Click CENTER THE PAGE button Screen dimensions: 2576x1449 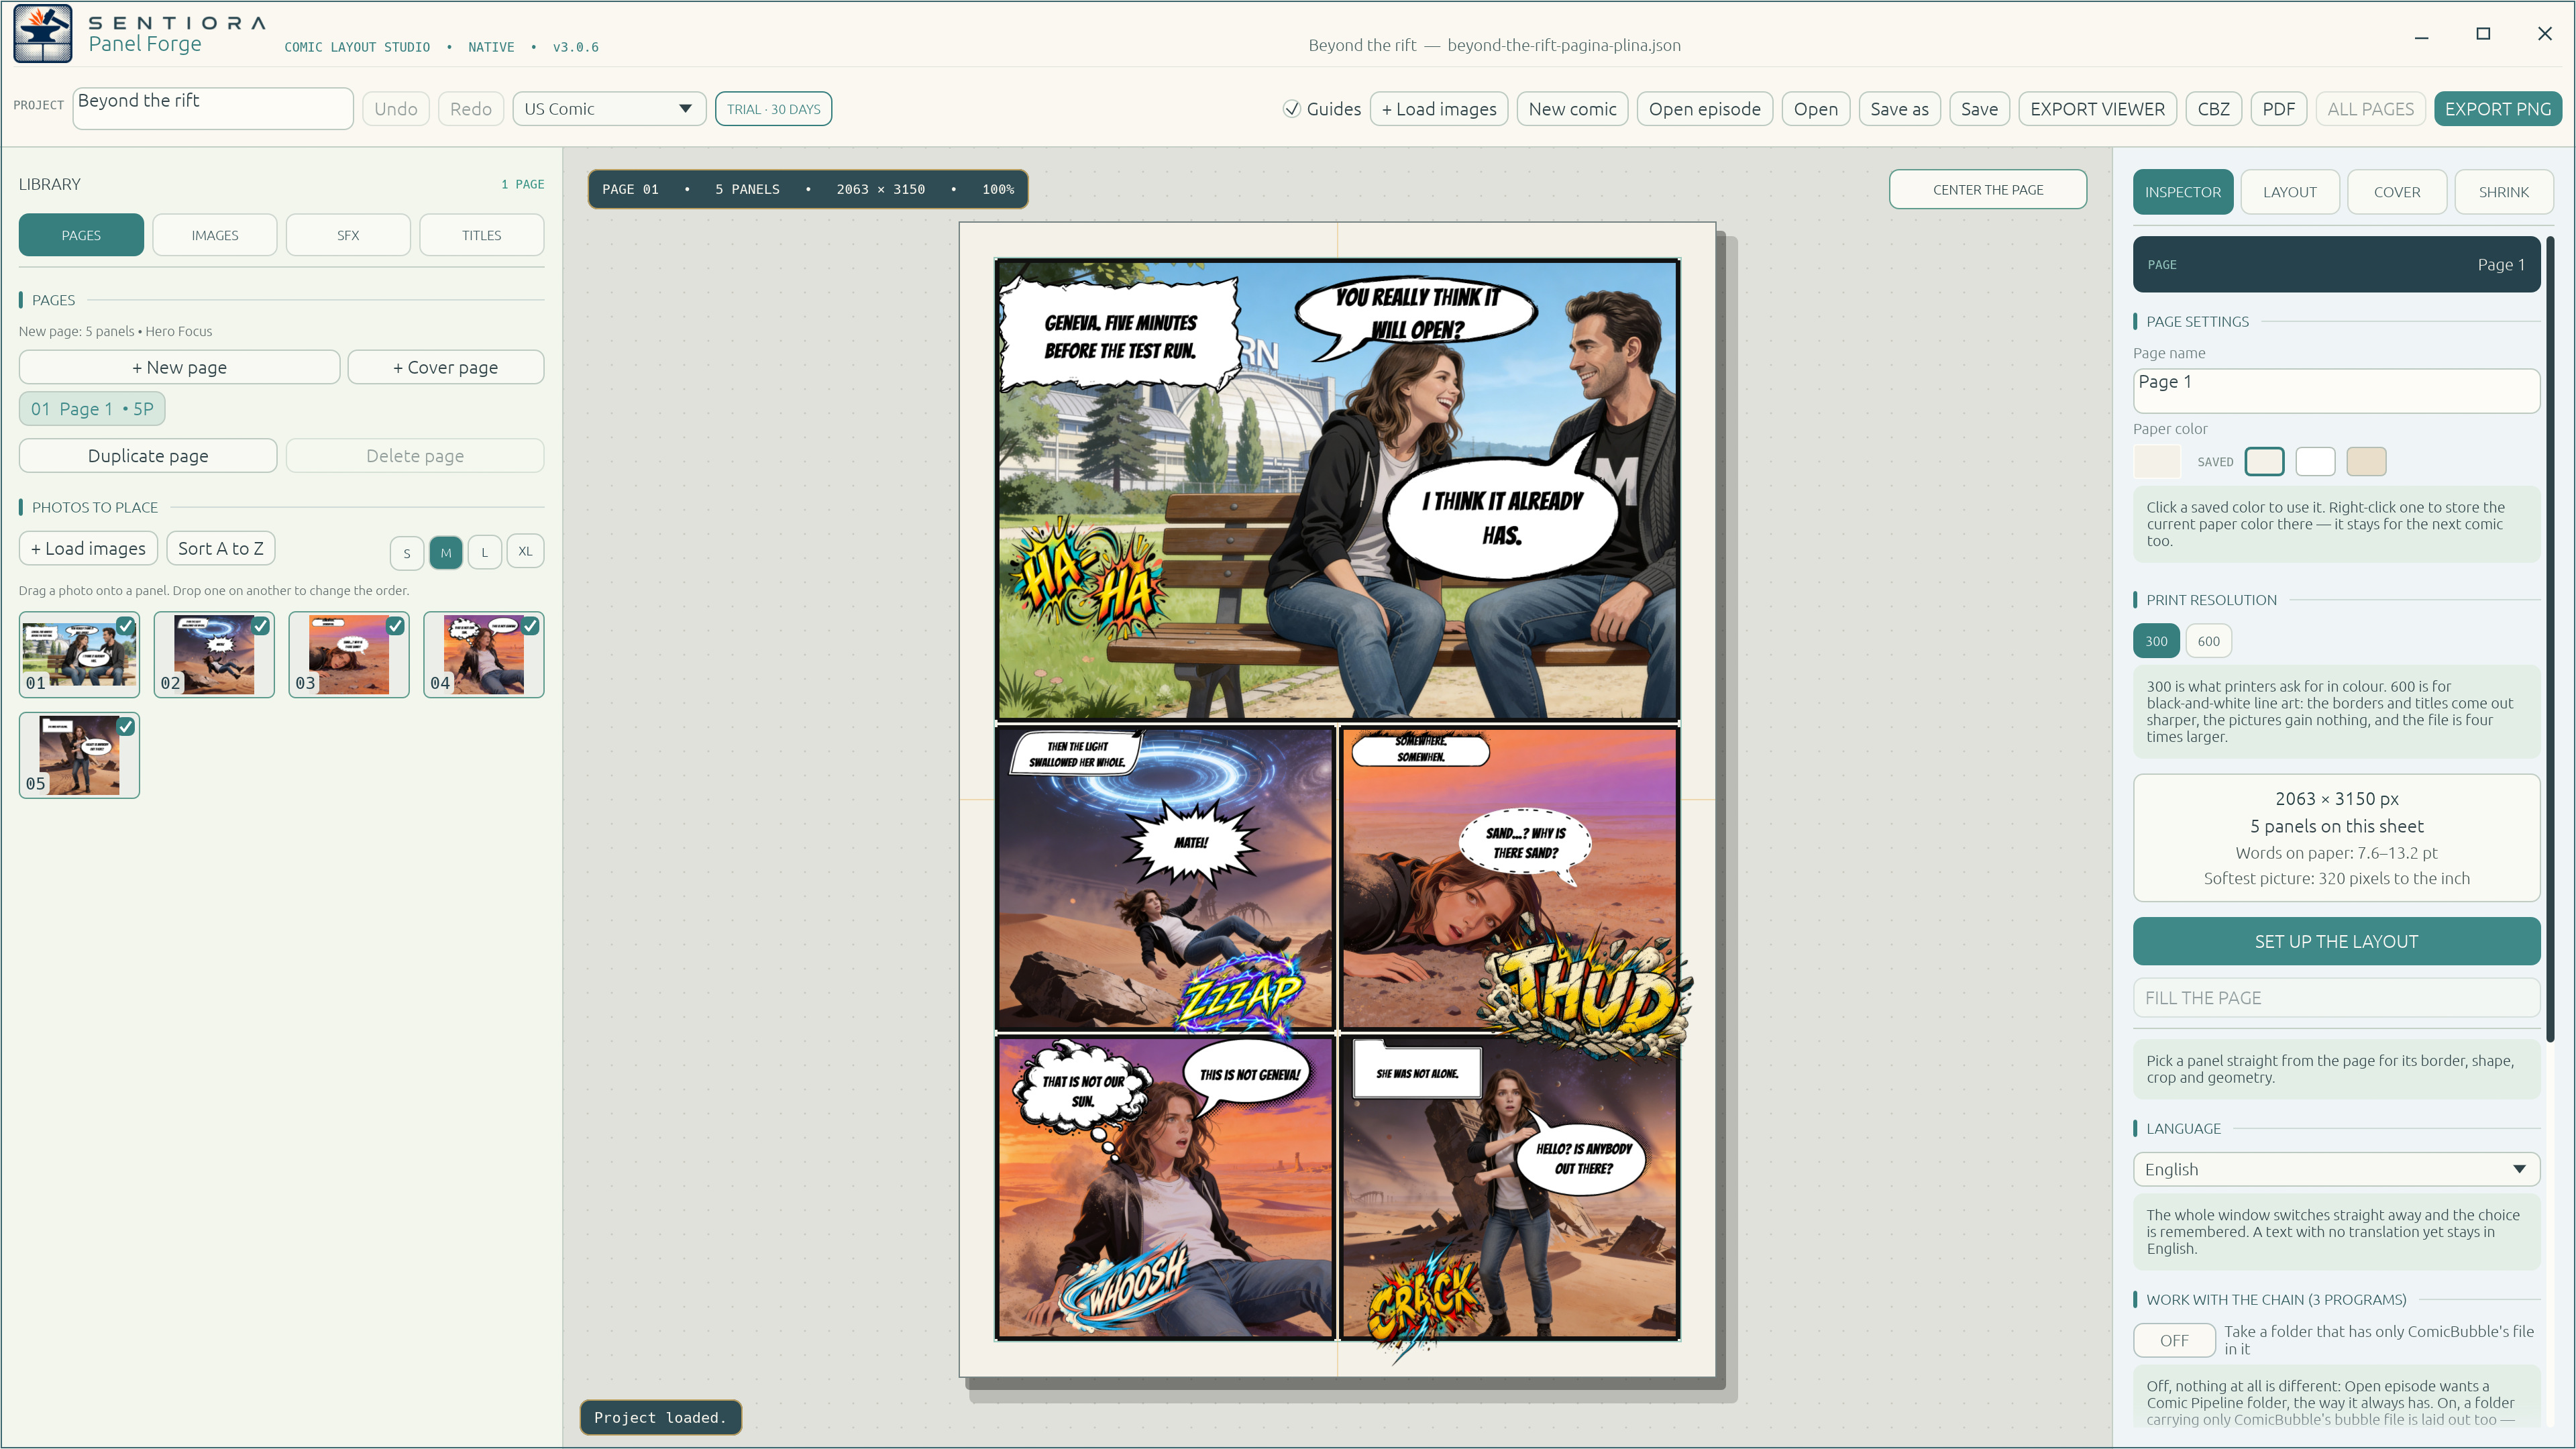coord(1988,190)
